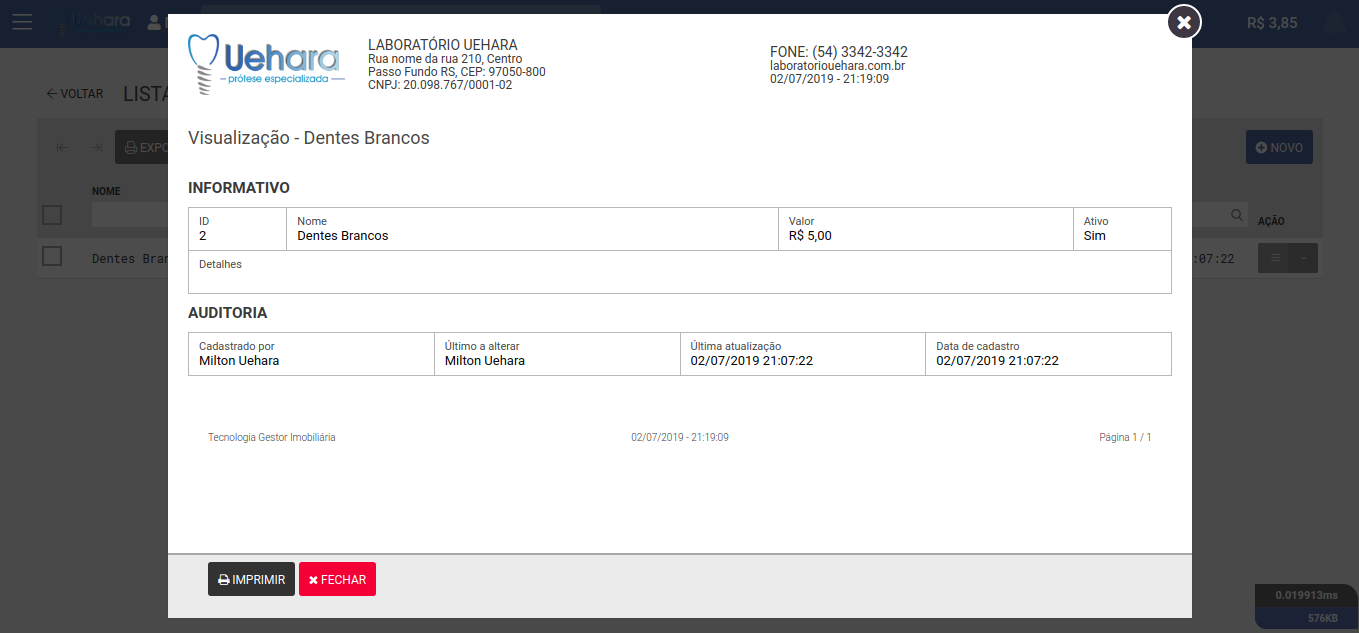
Task: Click the user profile icon in header
Action: click(x=154, y=21)
